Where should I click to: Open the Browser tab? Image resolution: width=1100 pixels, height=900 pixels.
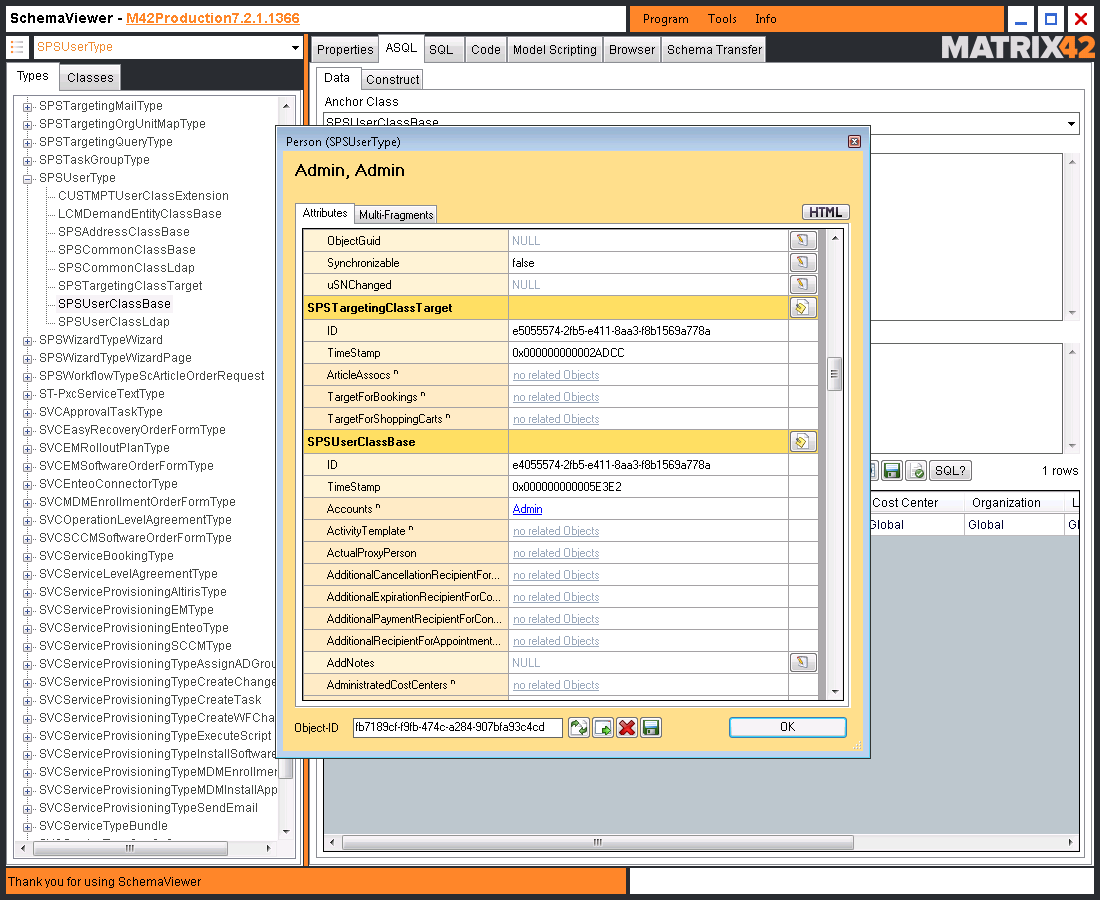pyautogui.click(x=631, y=50)
